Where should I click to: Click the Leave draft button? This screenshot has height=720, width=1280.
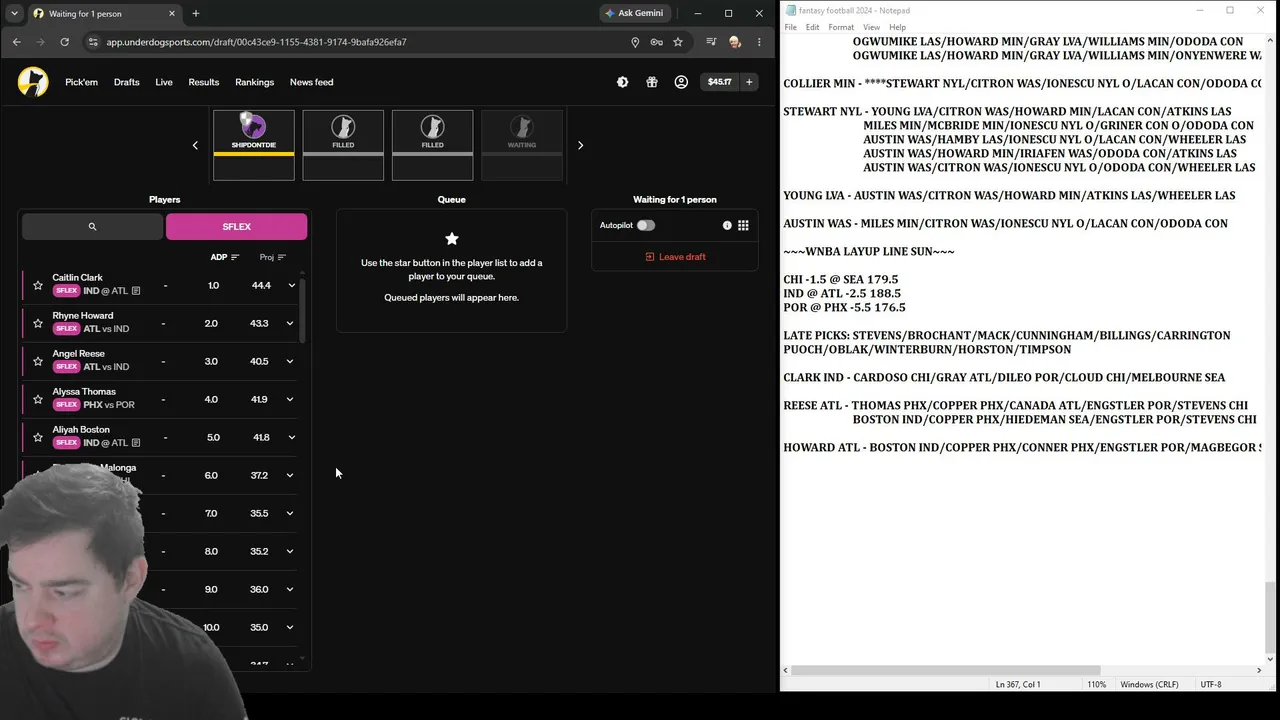click(x=675, y=257)
